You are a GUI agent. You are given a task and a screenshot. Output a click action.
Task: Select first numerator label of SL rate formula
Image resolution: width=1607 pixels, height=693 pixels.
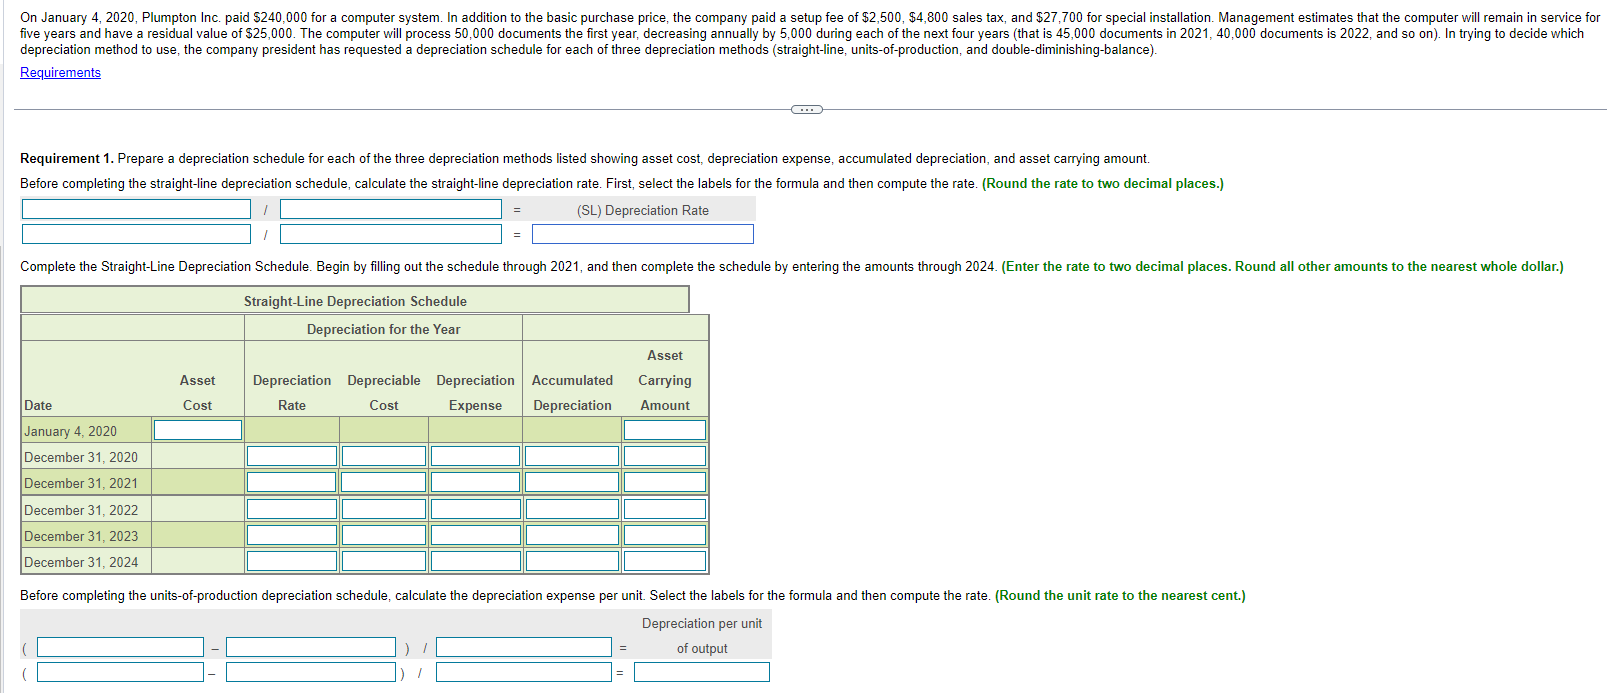[136, 209]
